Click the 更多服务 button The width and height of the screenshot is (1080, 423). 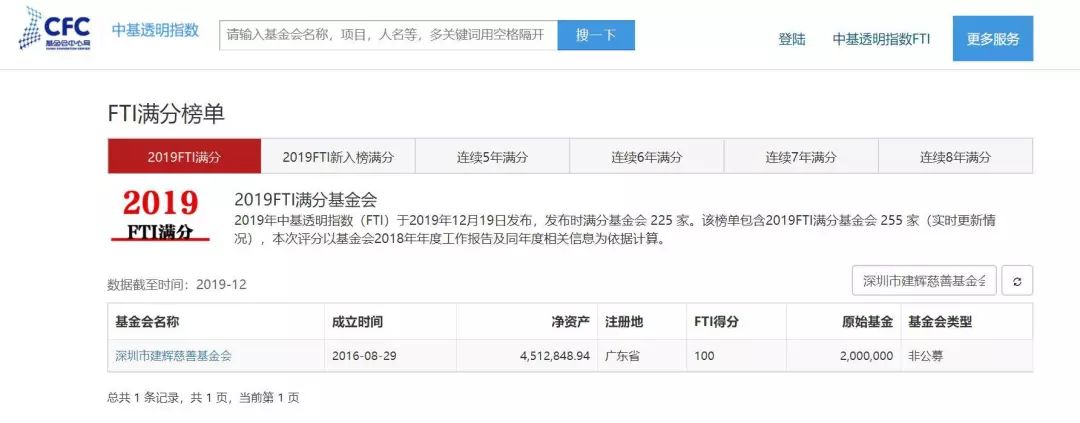[993, 39]
